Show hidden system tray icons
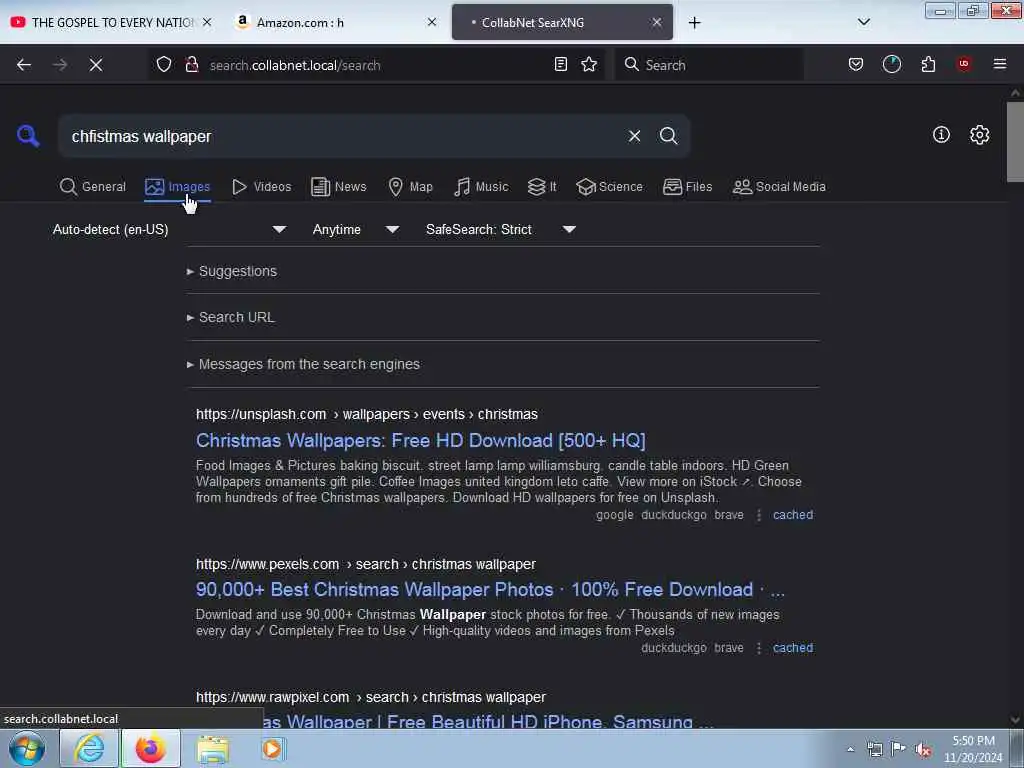The image size is (1024, 768). click(x=850, y=749)
